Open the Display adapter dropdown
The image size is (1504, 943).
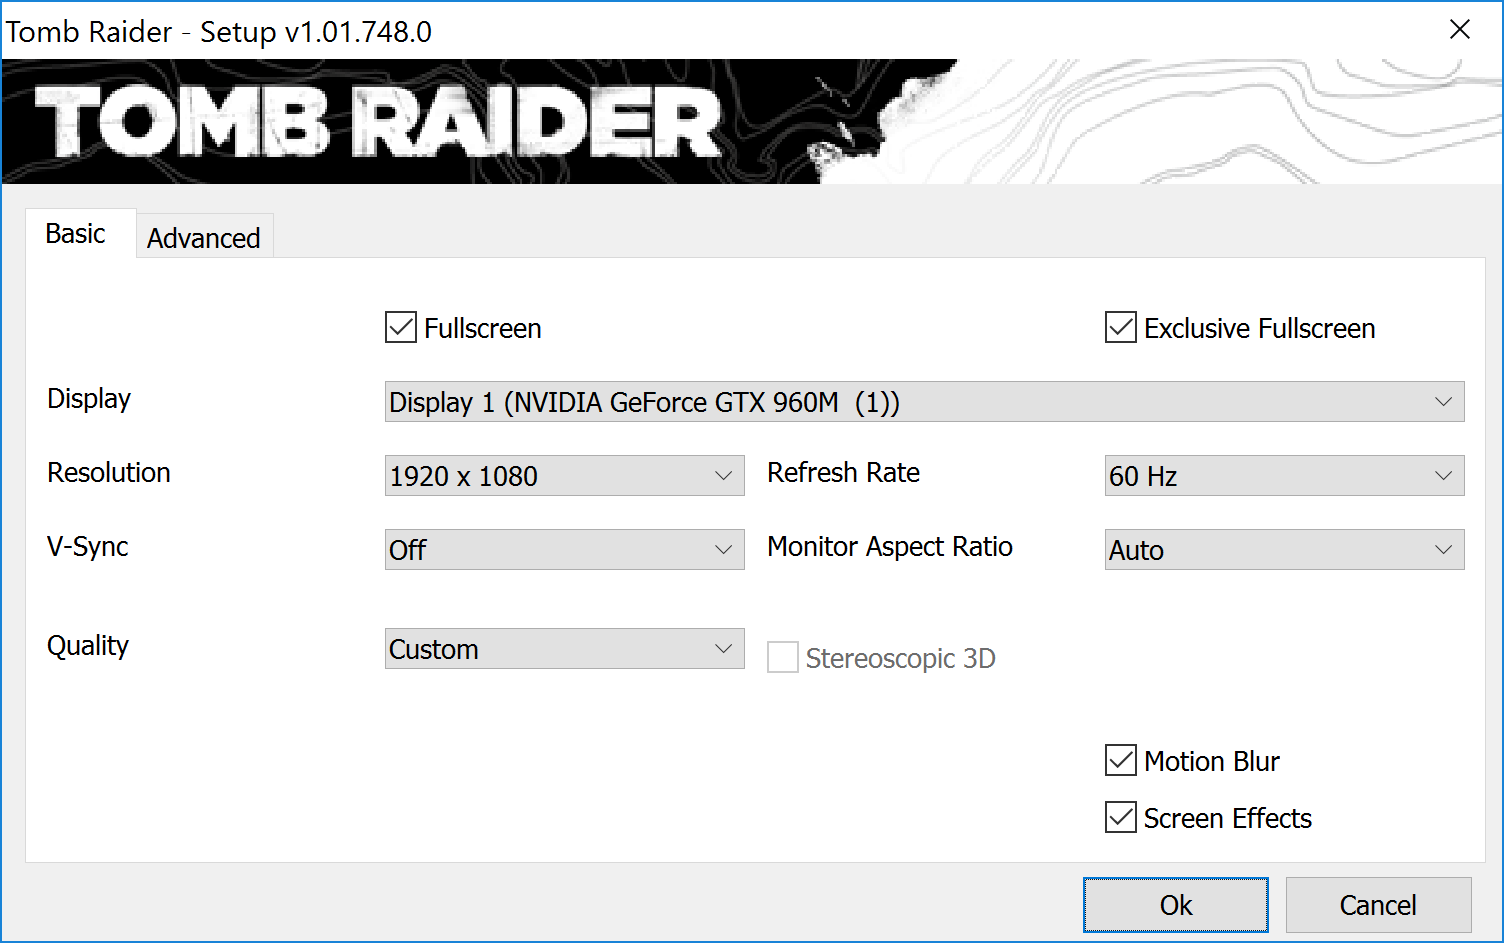924,402
